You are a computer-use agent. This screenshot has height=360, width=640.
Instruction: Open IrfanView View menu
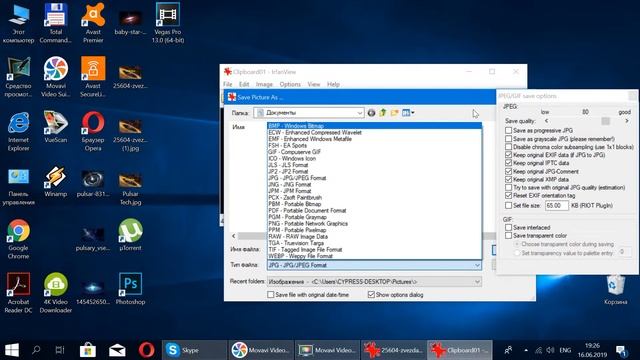pyautogui.click(x=313, y=84)
